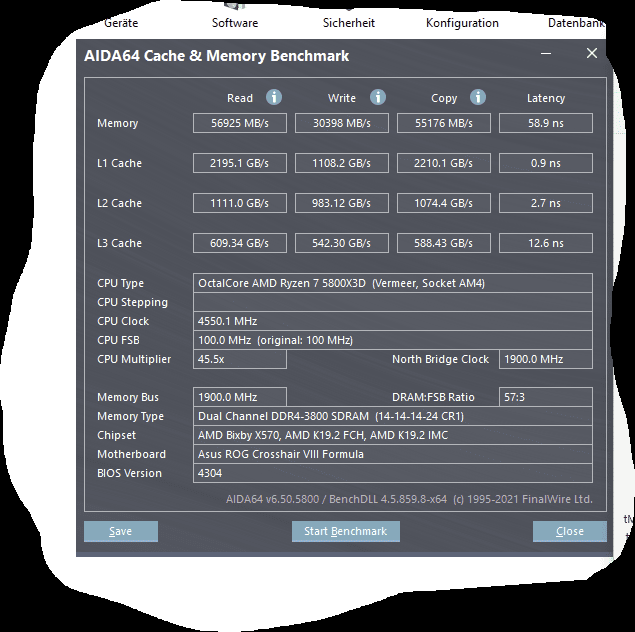Open the Geräte menu item
Screen dimensions: 635x632
(121, 23)
